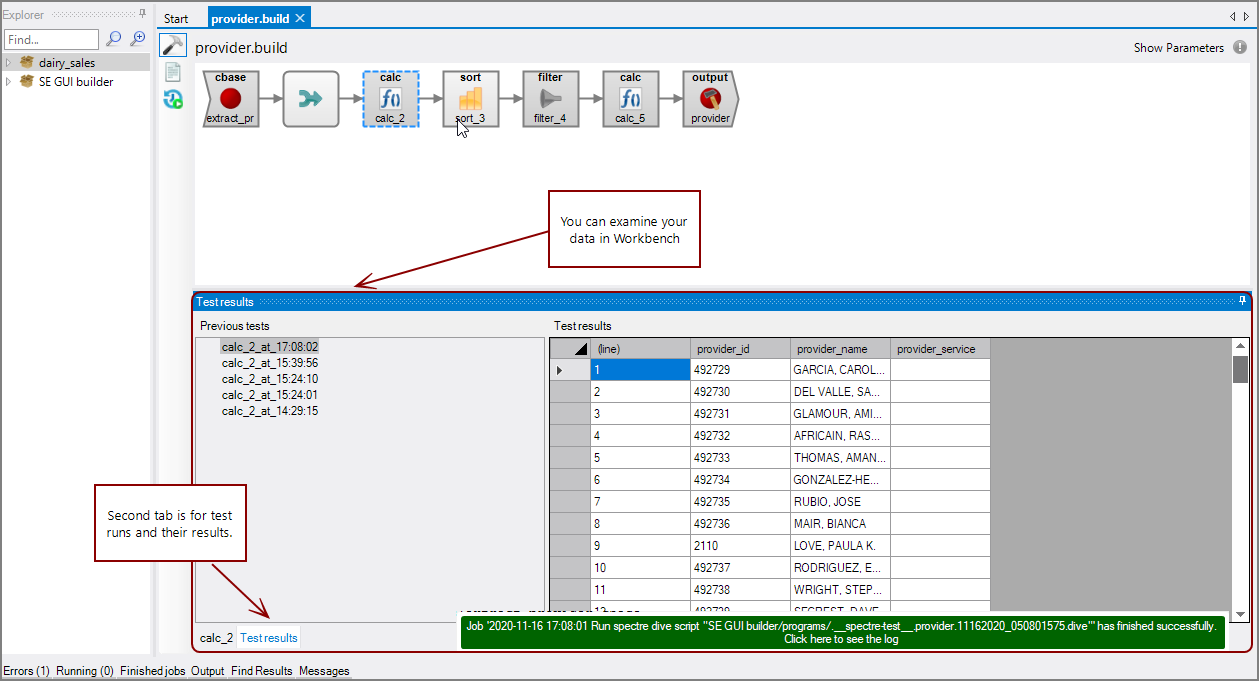1259x681 pixels.
Task: Select the MAIR, BIANCA cell
Action: pyautogui.click(x=840, y=523)
